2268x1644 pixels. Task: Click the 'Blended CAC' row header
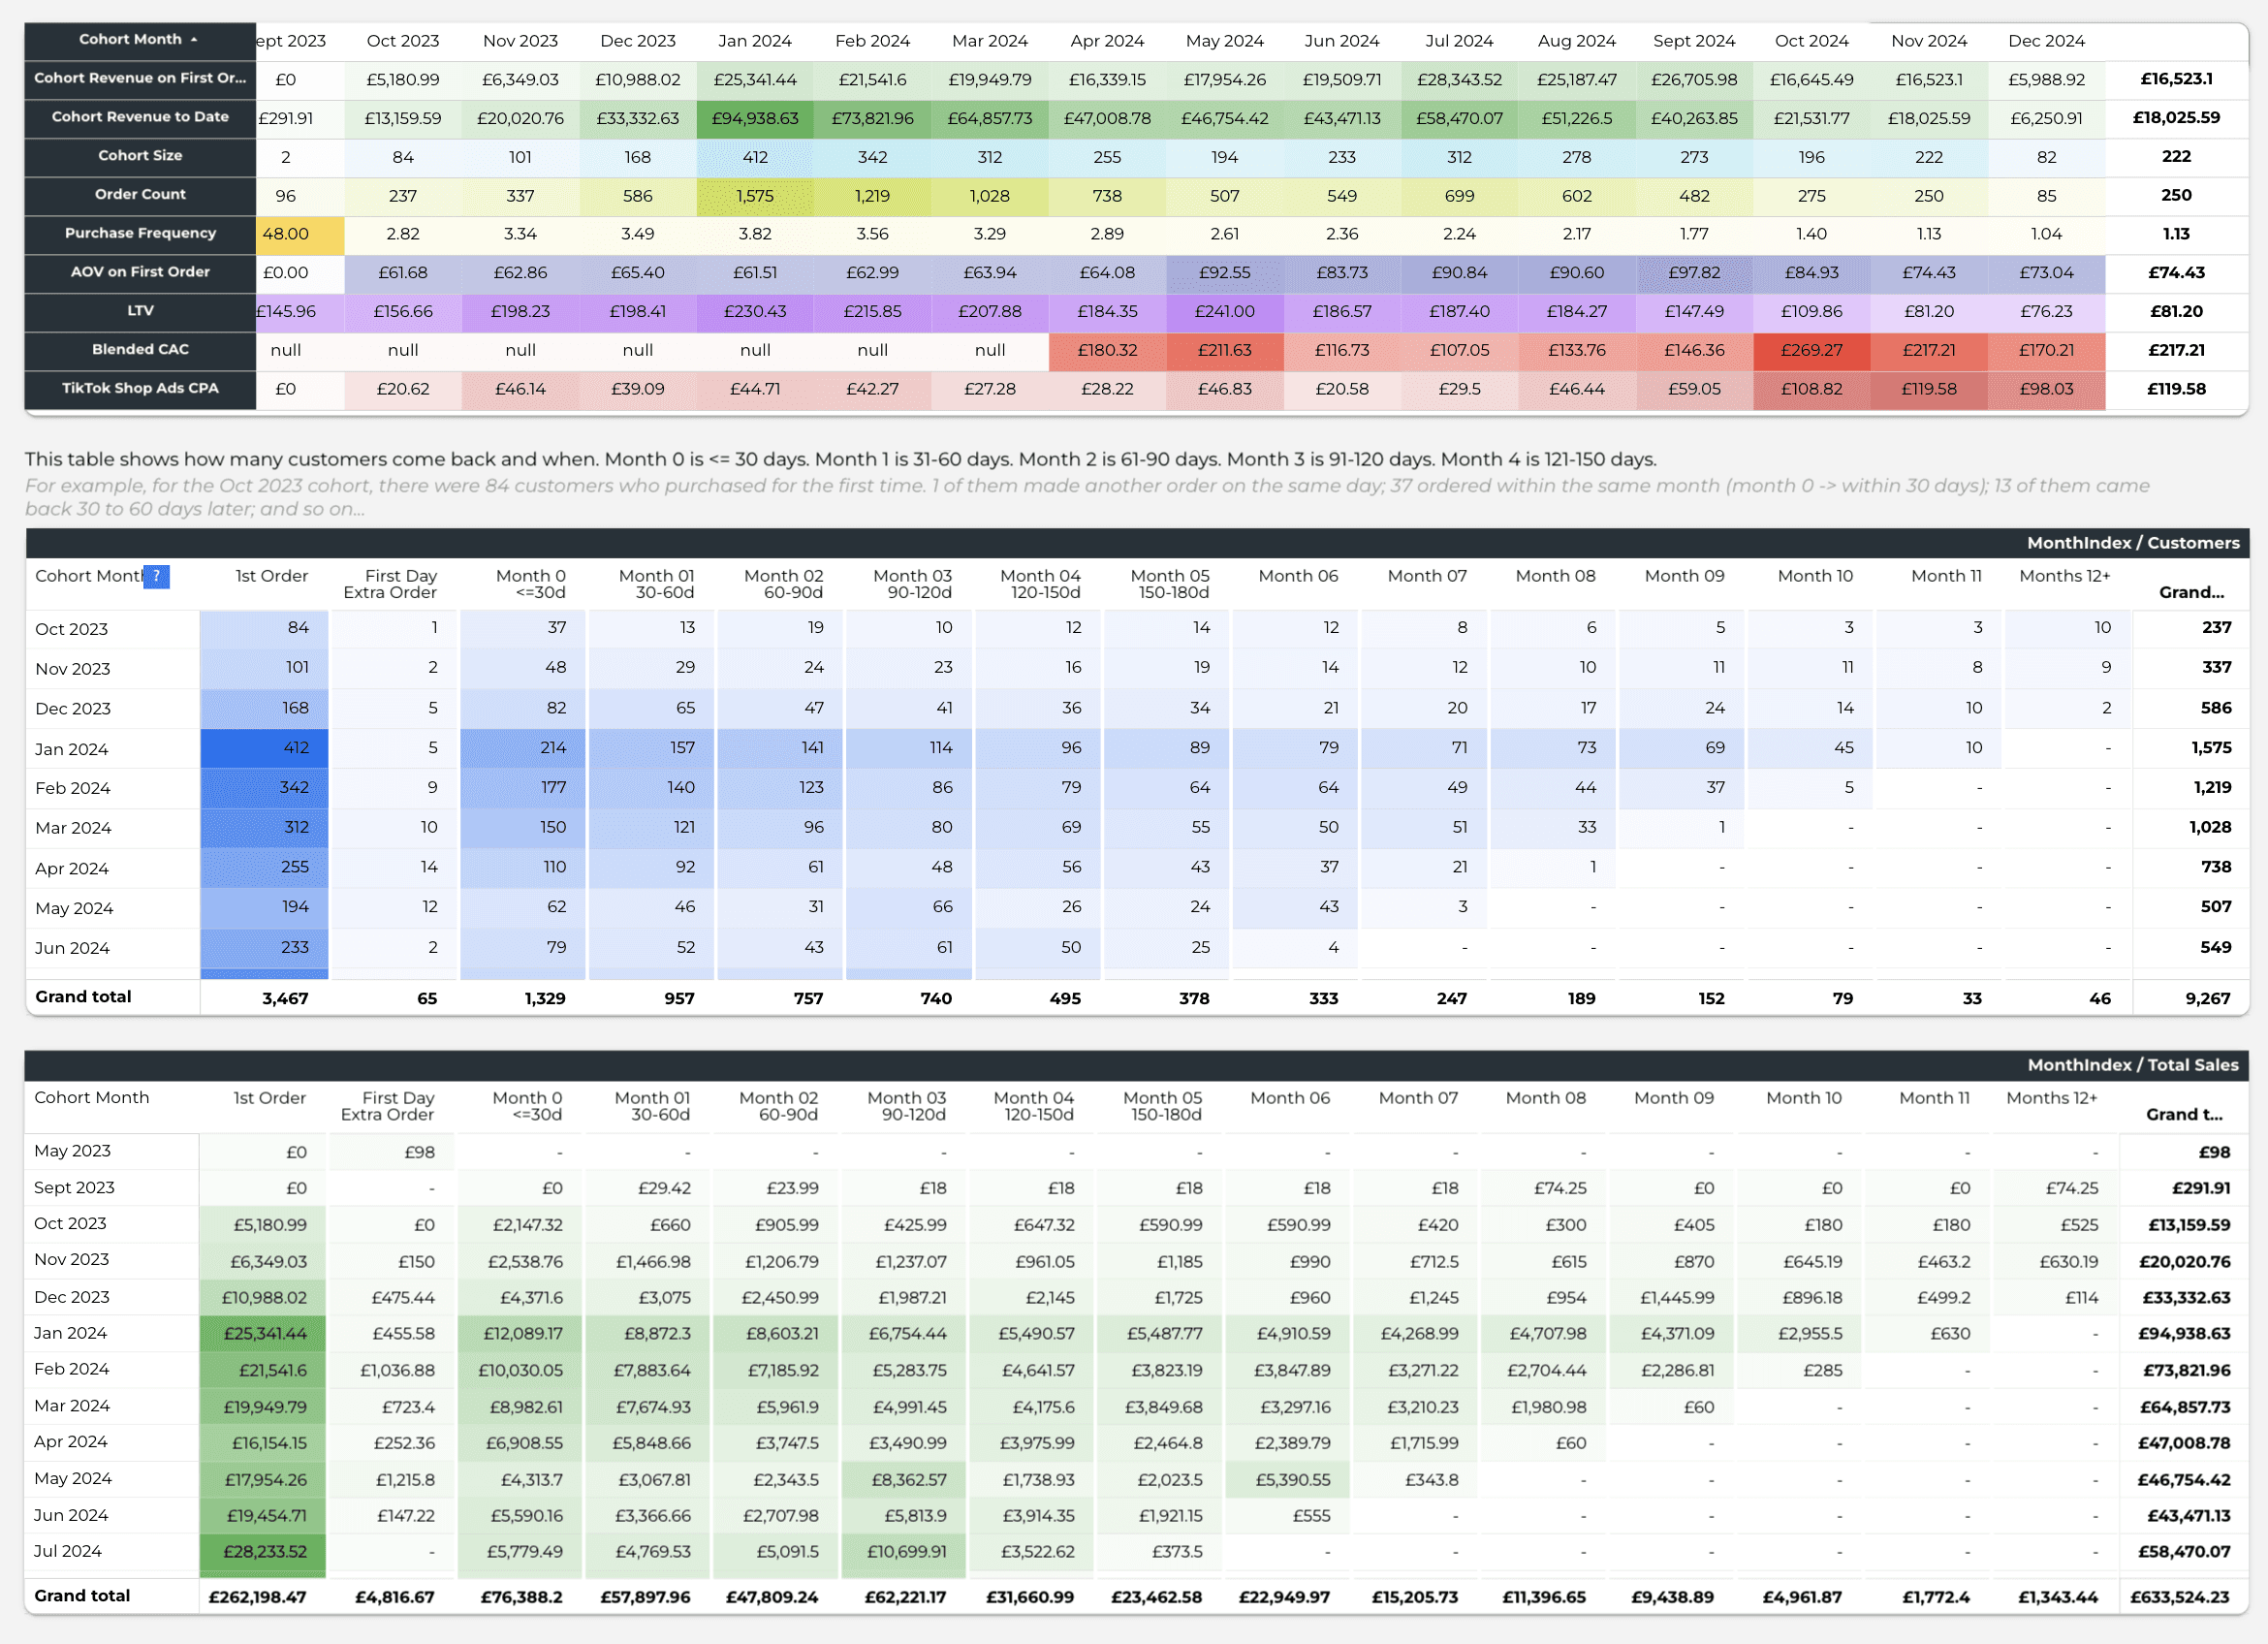click(140, 350)
